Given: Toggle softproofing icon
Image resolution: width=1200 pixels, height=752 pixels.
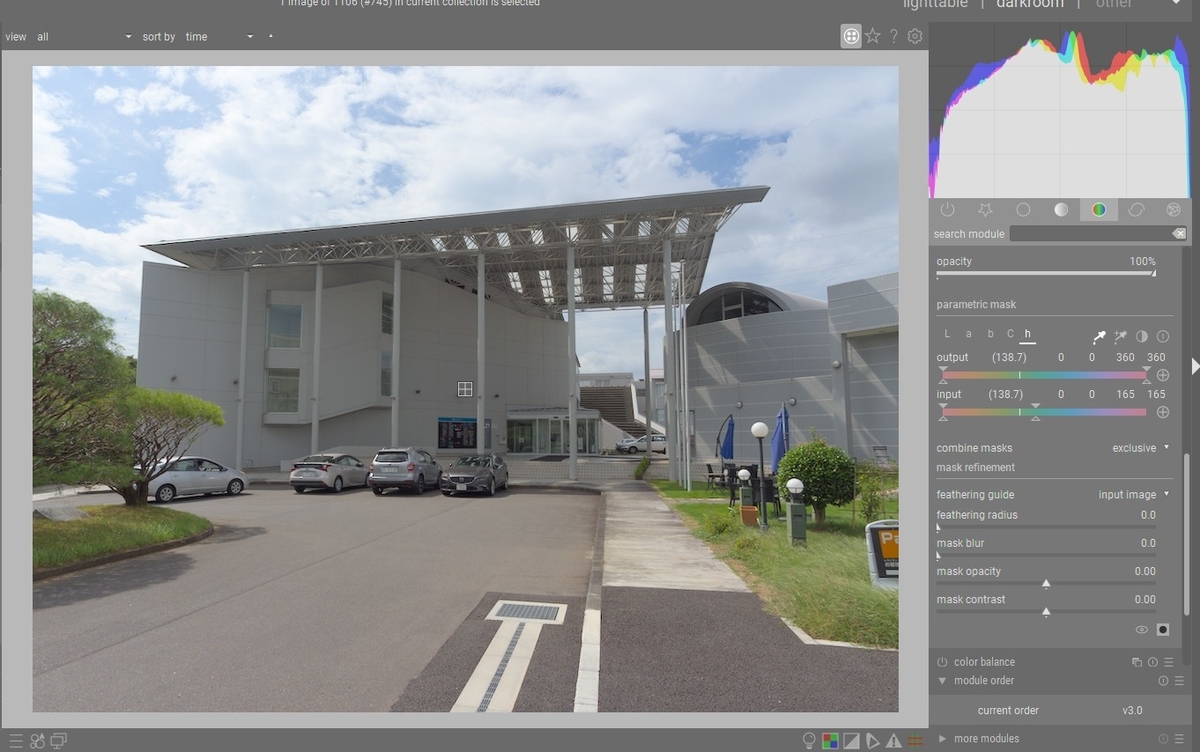Looking at the screenshot, I should pos(873,741).
